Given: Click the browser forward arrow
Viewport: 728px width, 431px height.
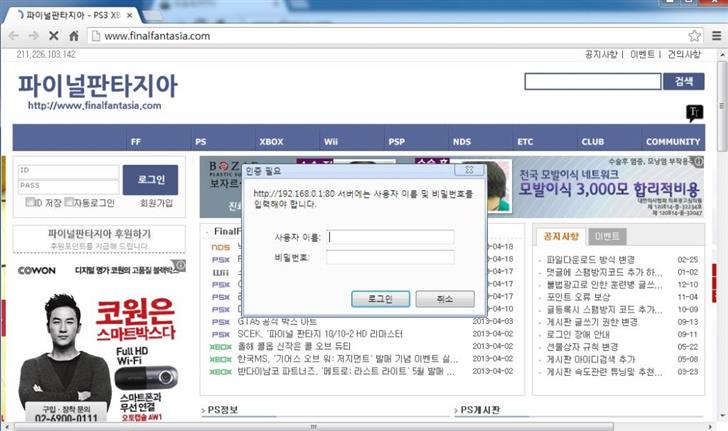Looking at the screenshot, I should click(x=33, y=36).
